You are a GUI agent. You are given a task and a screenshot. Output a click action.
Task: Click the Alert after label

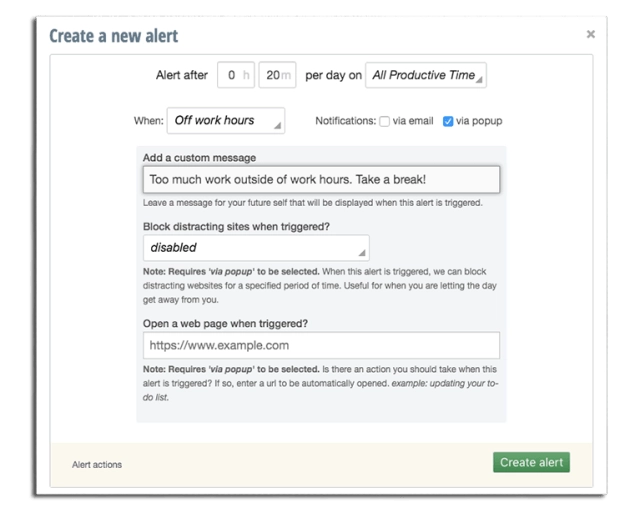[x=182, y=75]
